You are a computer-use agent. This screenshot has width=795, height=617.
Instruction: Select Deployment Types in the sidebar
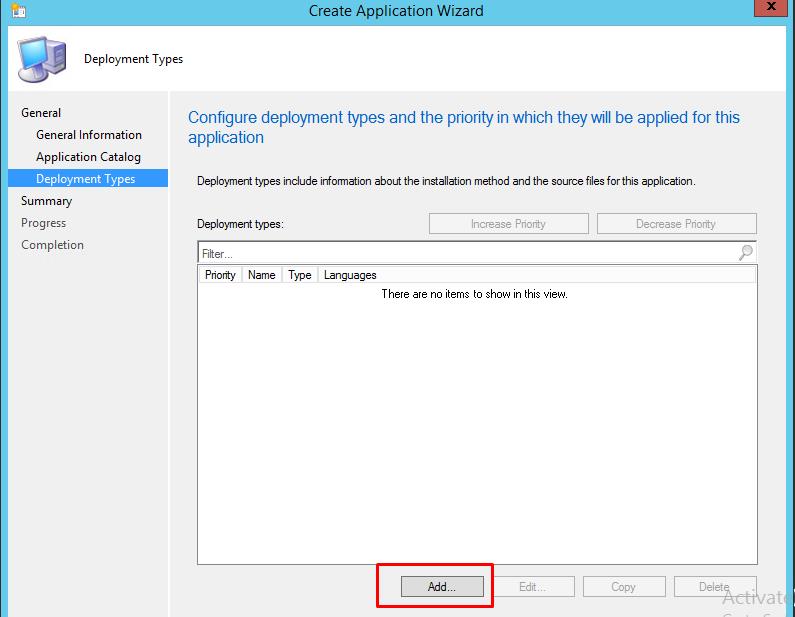coord(85,179)
